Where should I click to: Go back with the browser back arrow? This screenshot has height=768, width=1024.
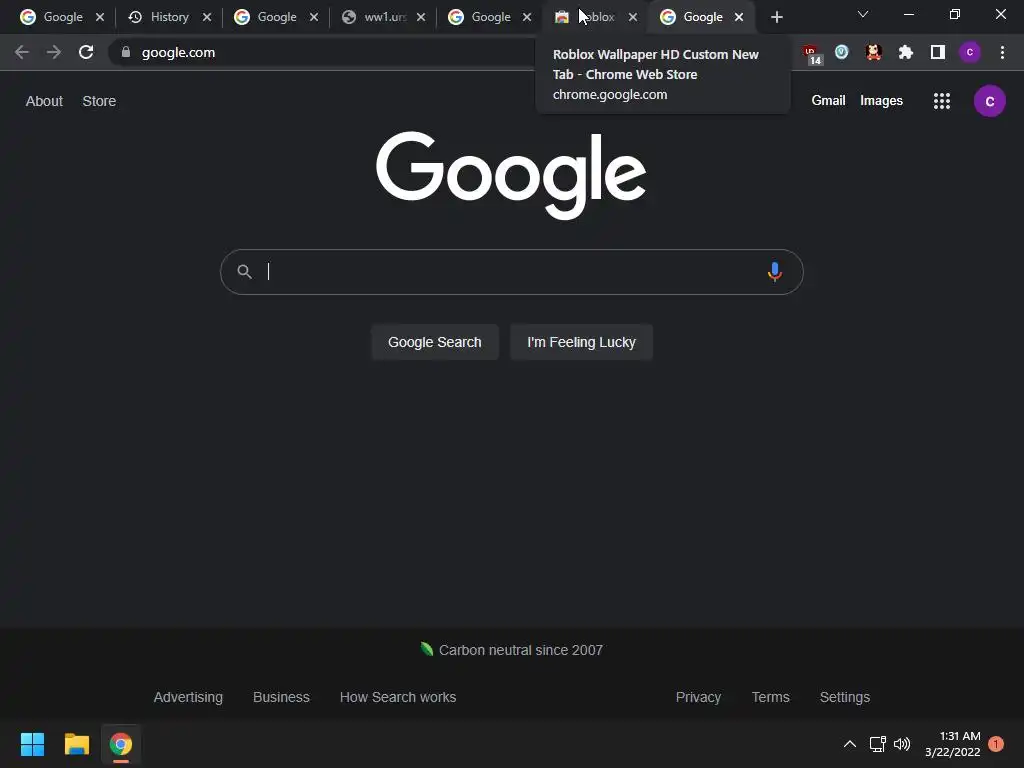pos(22,52)
